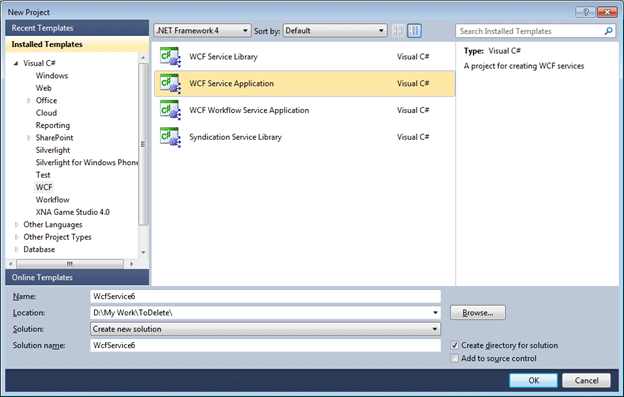Select the Workflow template category
The width and height of the screenshot is (624, 397).
tap(53, 200)
